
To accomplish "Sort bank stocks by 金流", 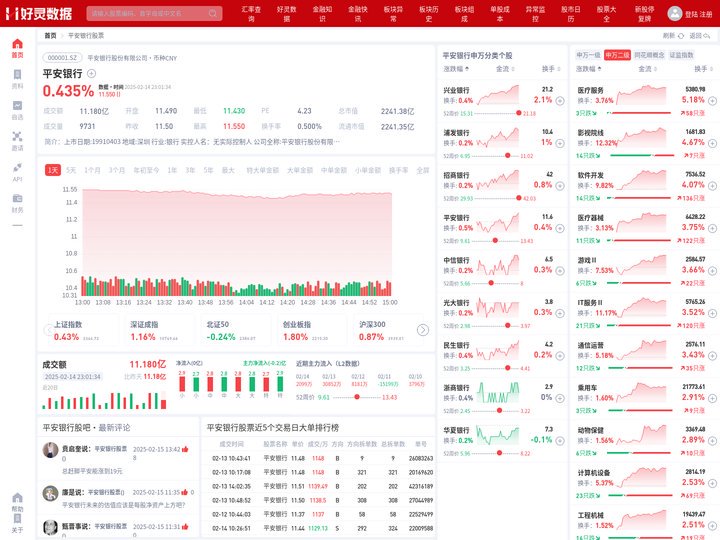I will [x=505, y=69].
